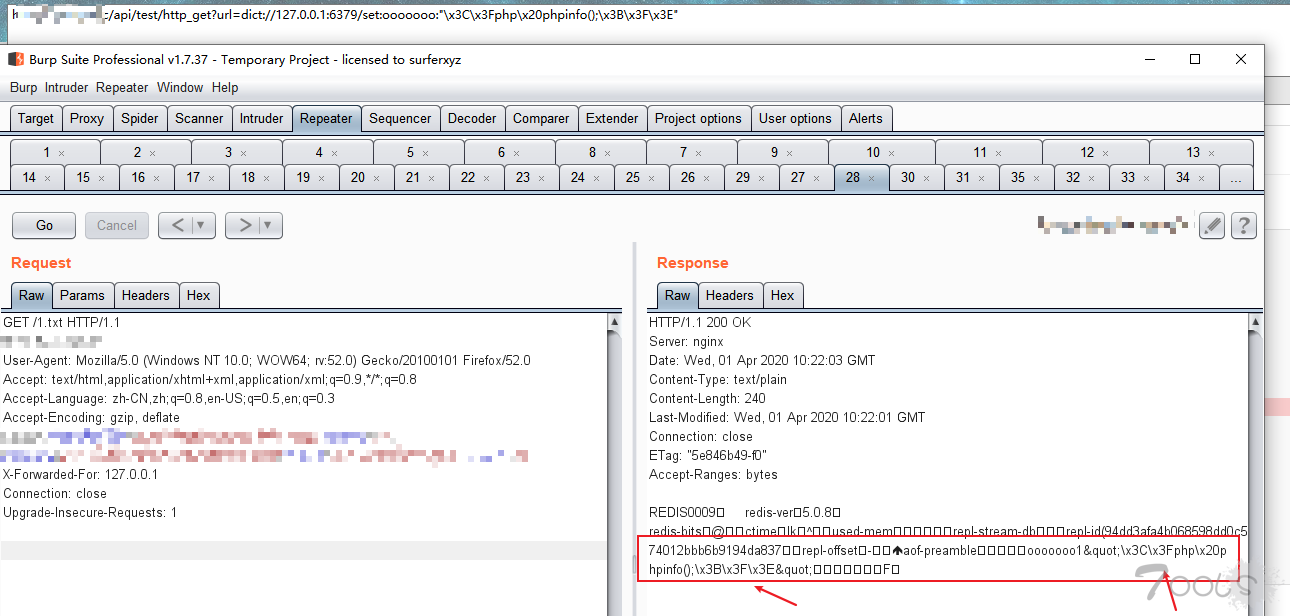This screenshot has height=616, width=1290.
Task: Switch to the Sequencer tab
Action: click(401, 118)
